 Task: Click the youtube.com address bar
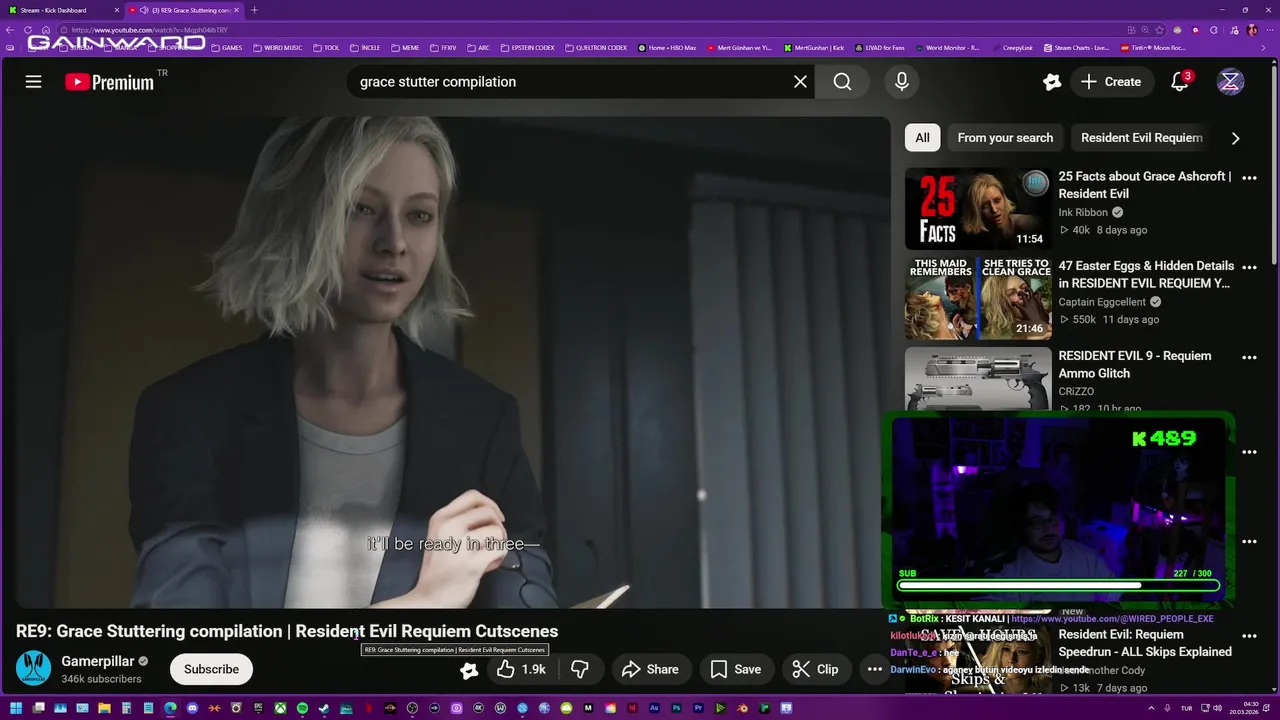(580, 30)
